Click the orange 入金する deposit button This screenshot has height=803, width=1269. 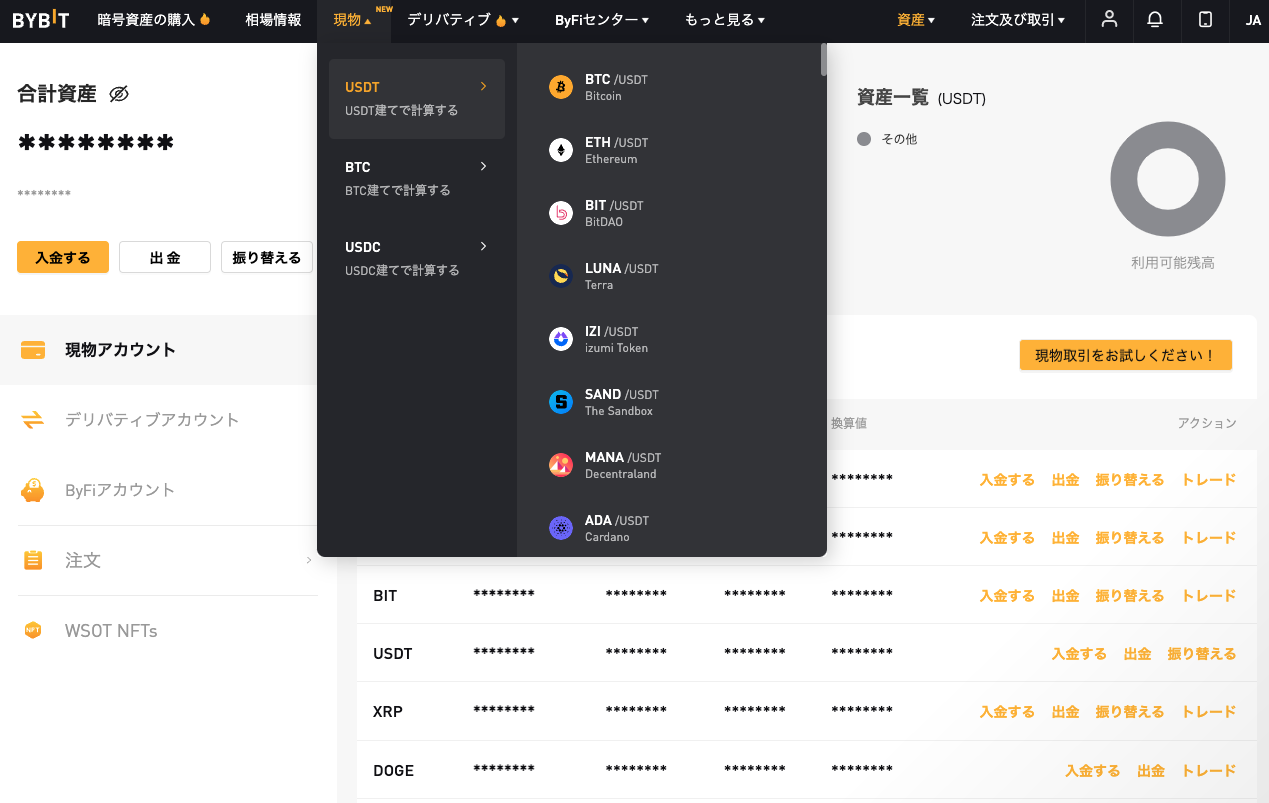pos(63,257)
